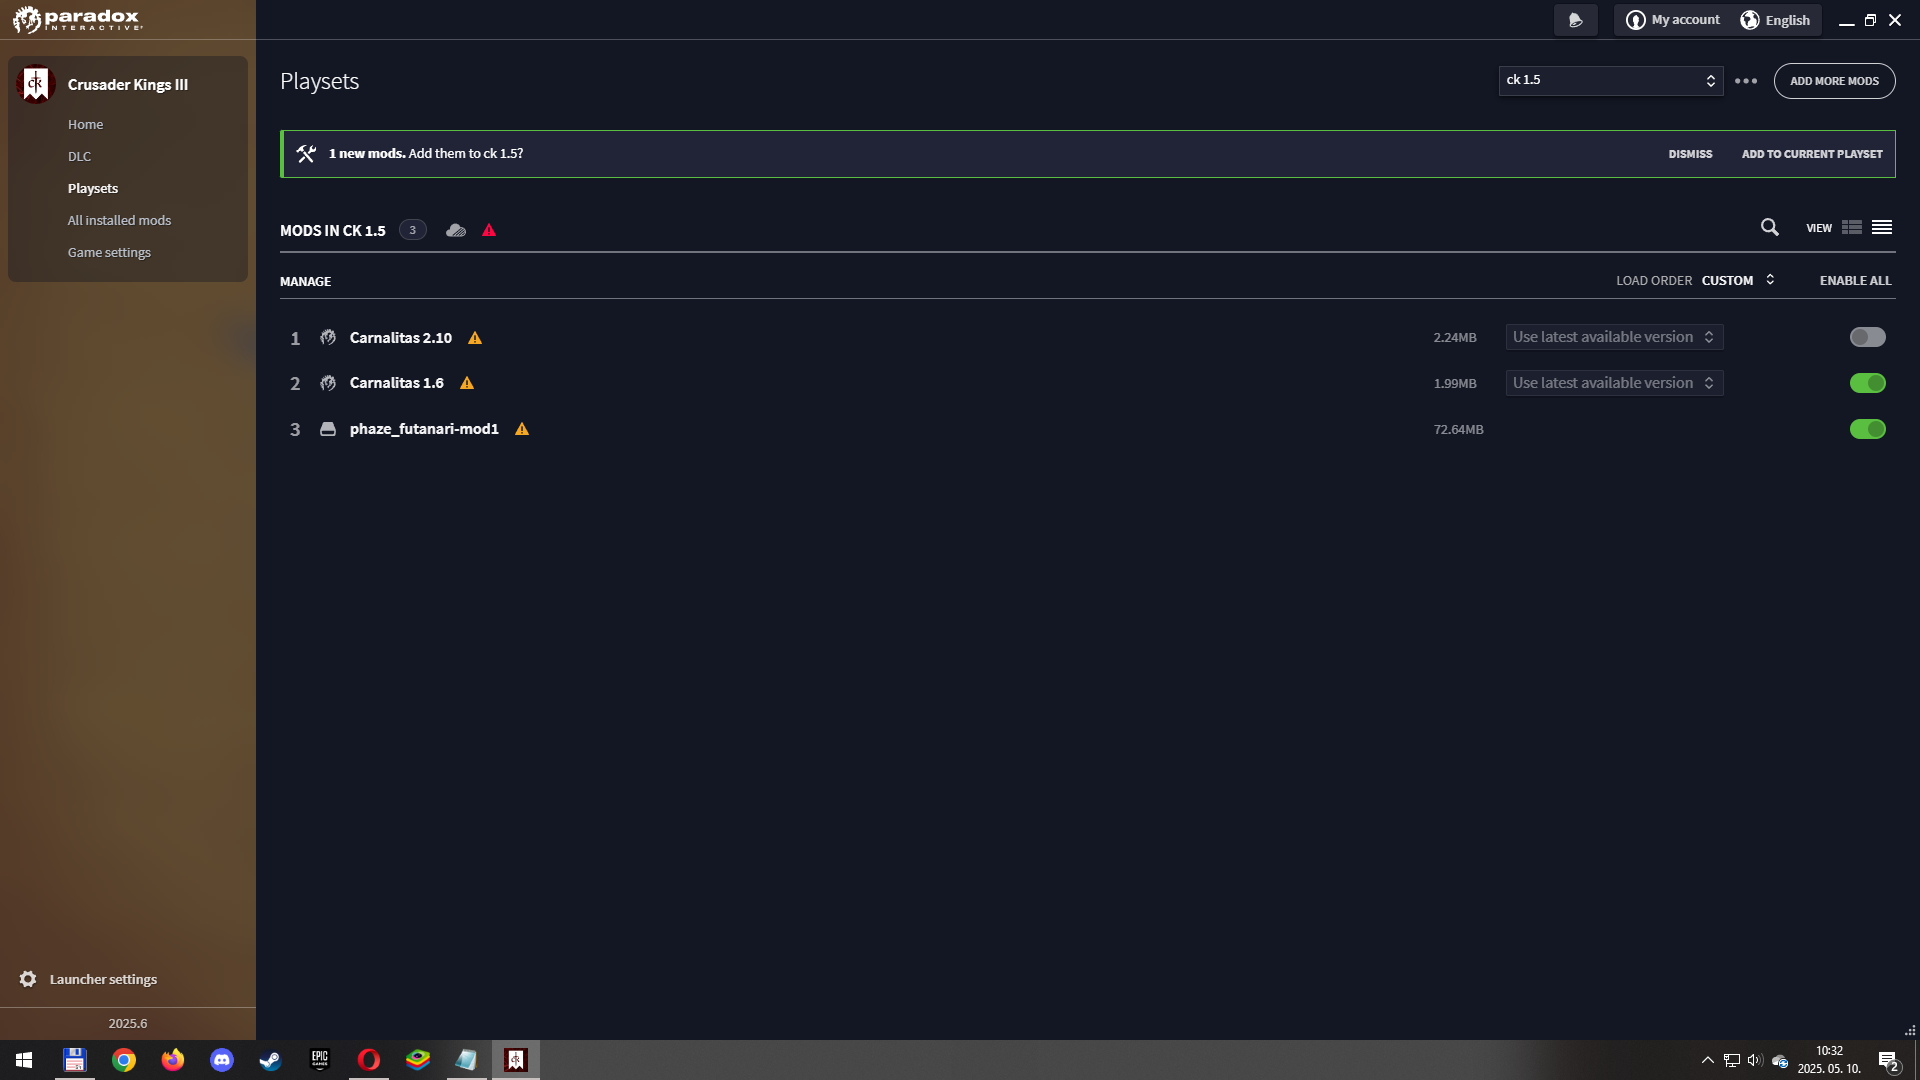The width and height of the screenshot is (1920, 1080).
Task: Open Game settings
Action: (x=109, y=253)
